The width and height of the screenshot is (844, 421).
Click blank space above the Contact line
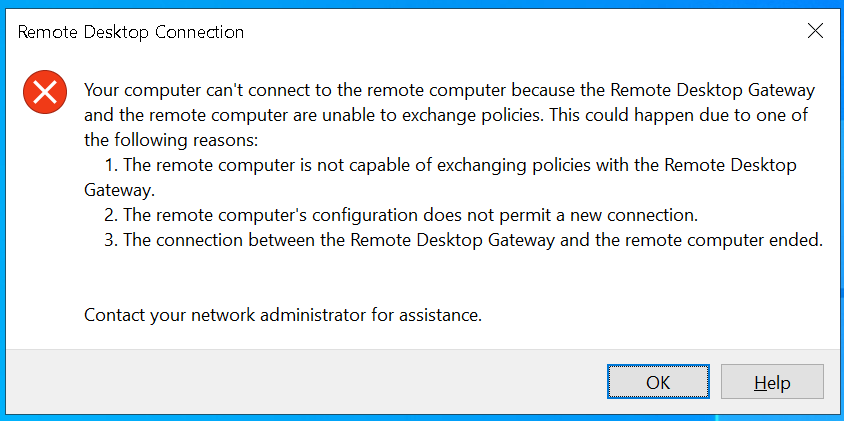[x=400, y=278]
